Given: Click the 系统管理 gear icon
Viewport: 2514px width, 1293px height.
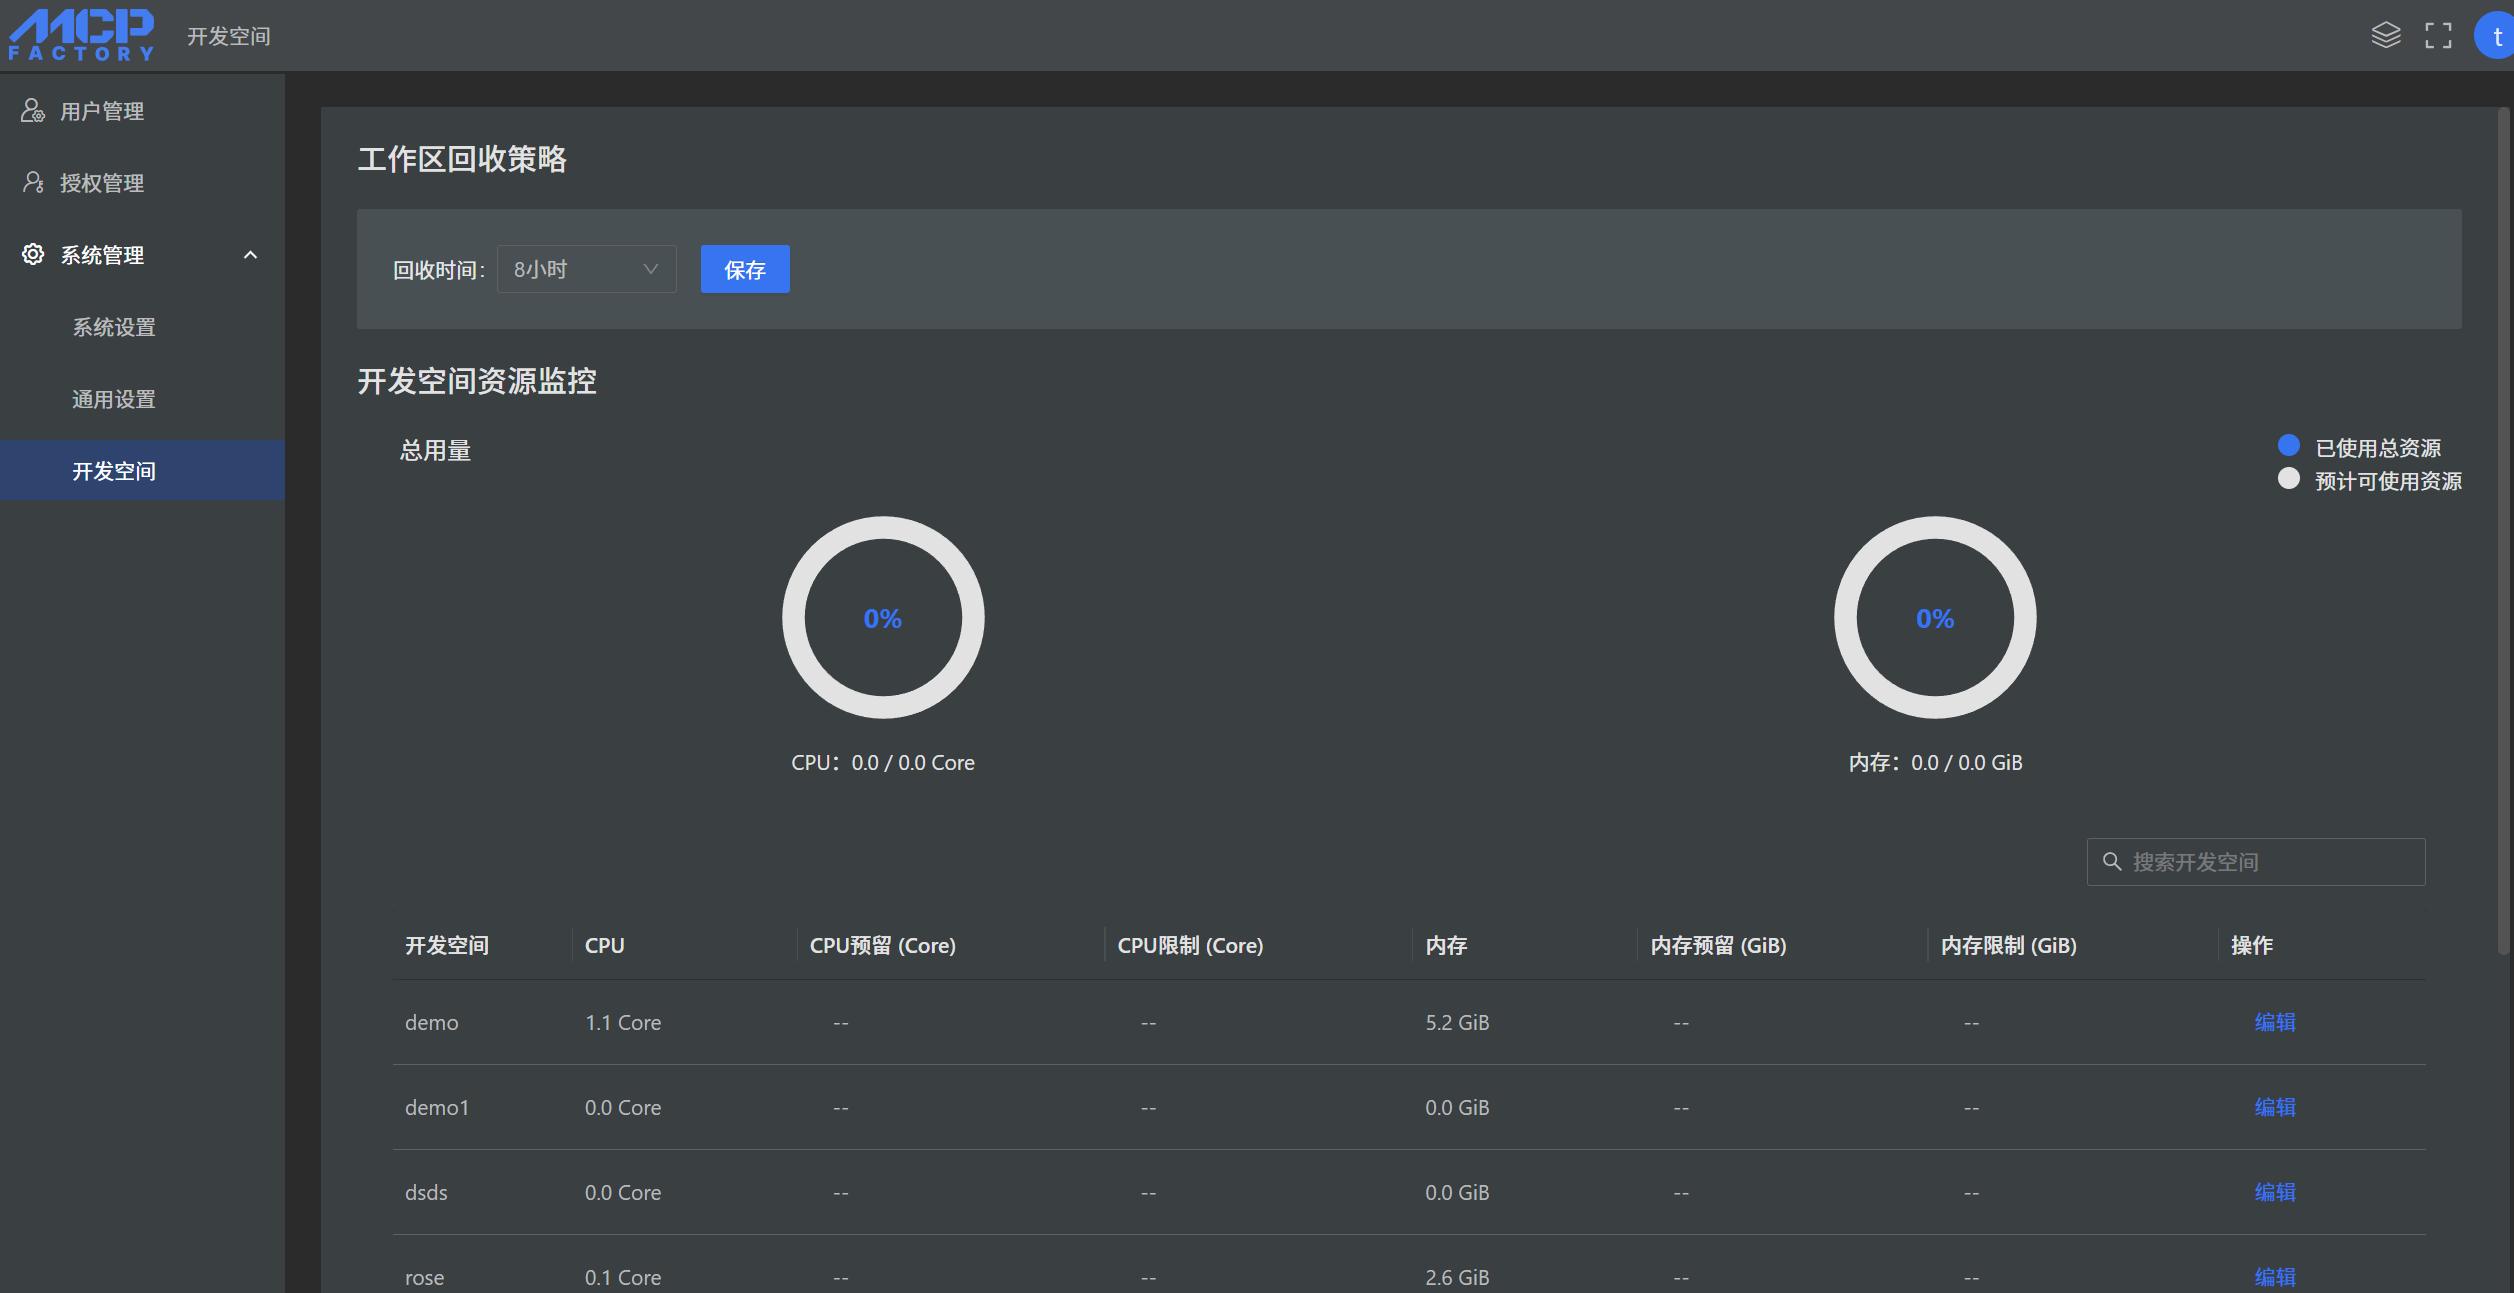Looking at the screenshot, I should (x=32, y=255).
